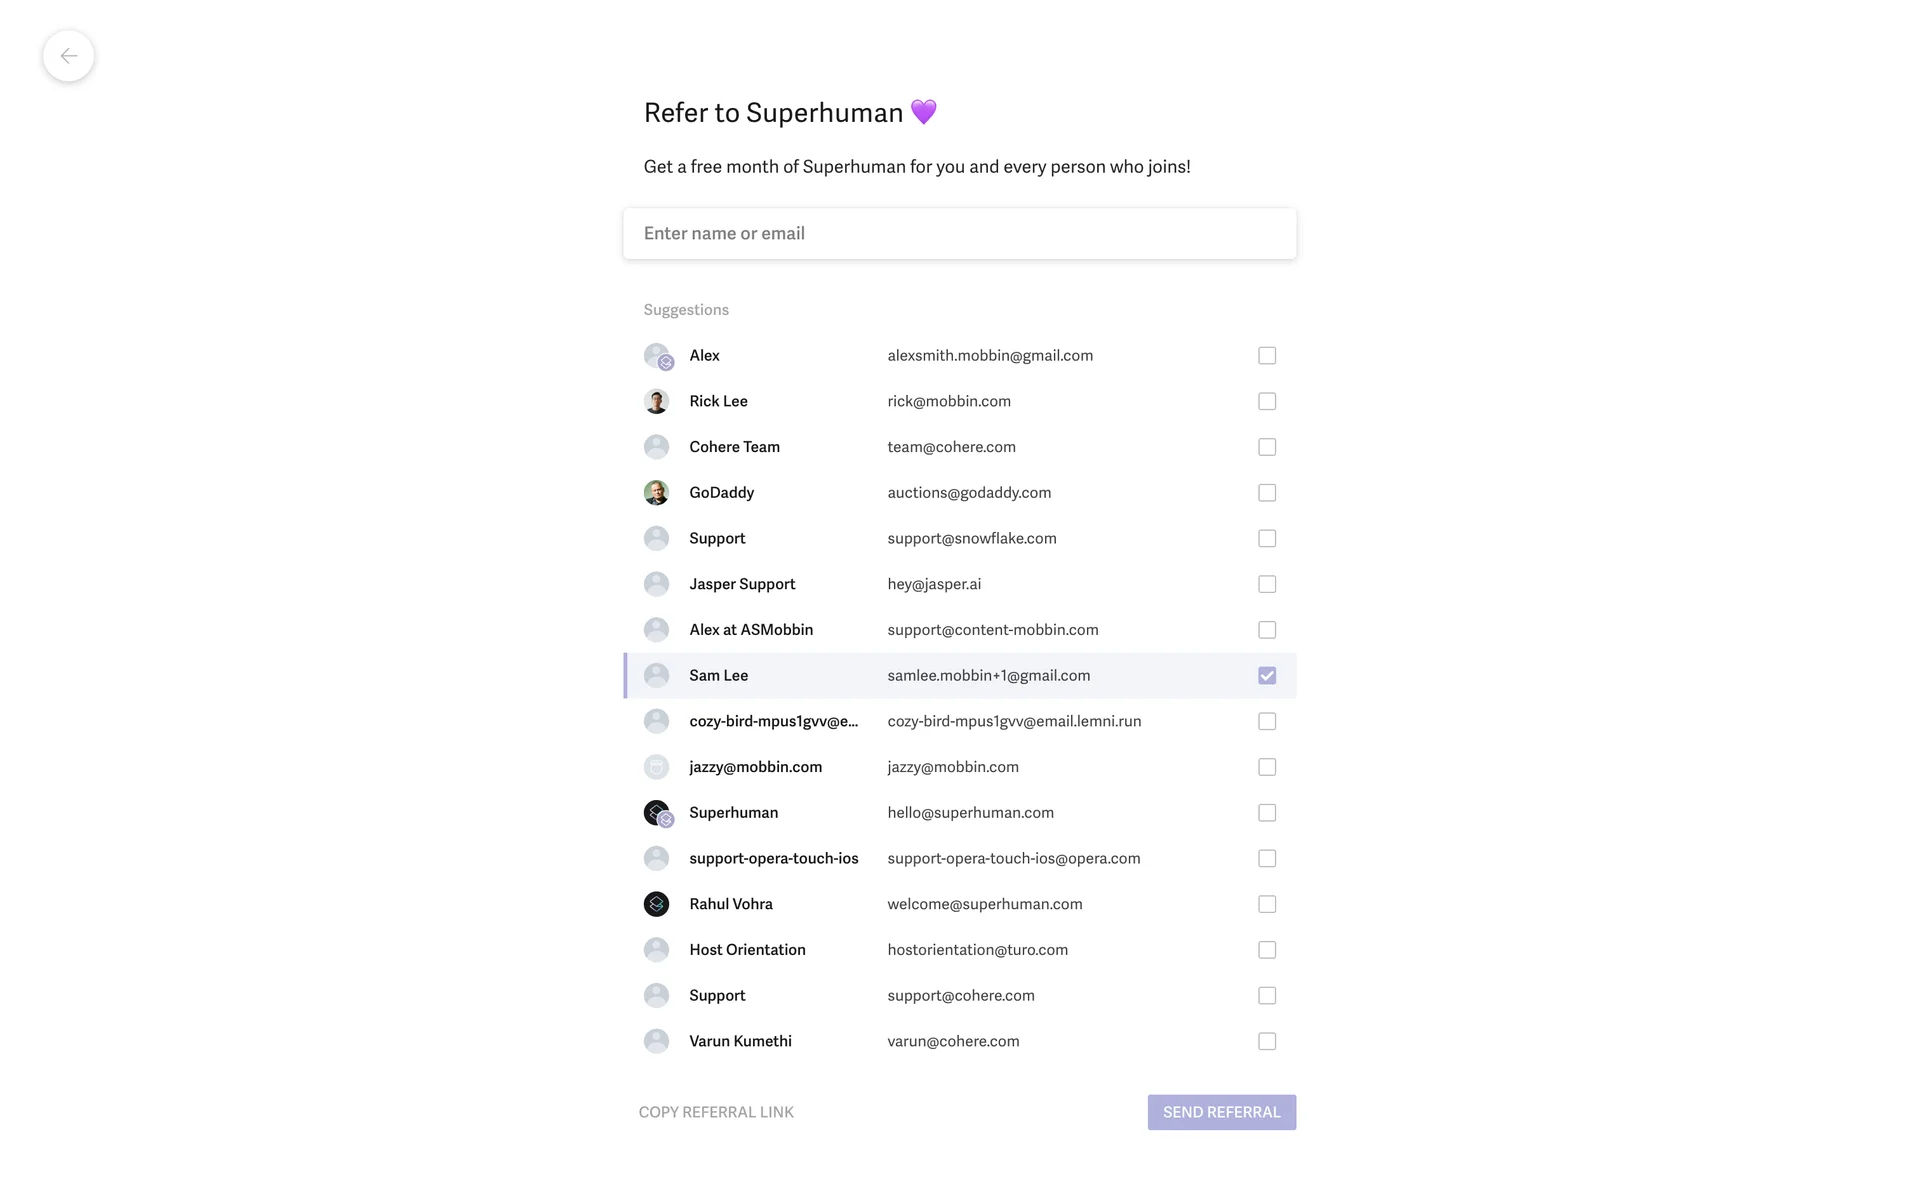1920x1200 pixels.
Task: Select the Rick Lee checkbox
Action: coord(1267,401)
